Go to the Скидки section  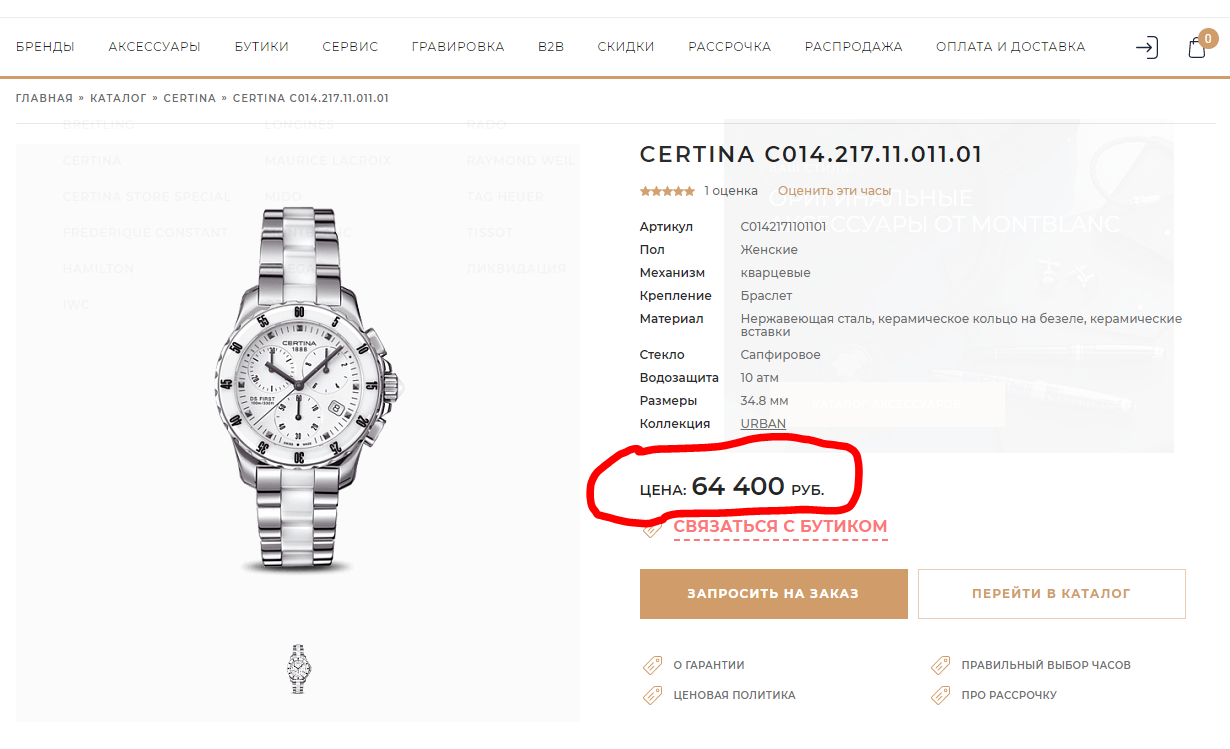626,47
